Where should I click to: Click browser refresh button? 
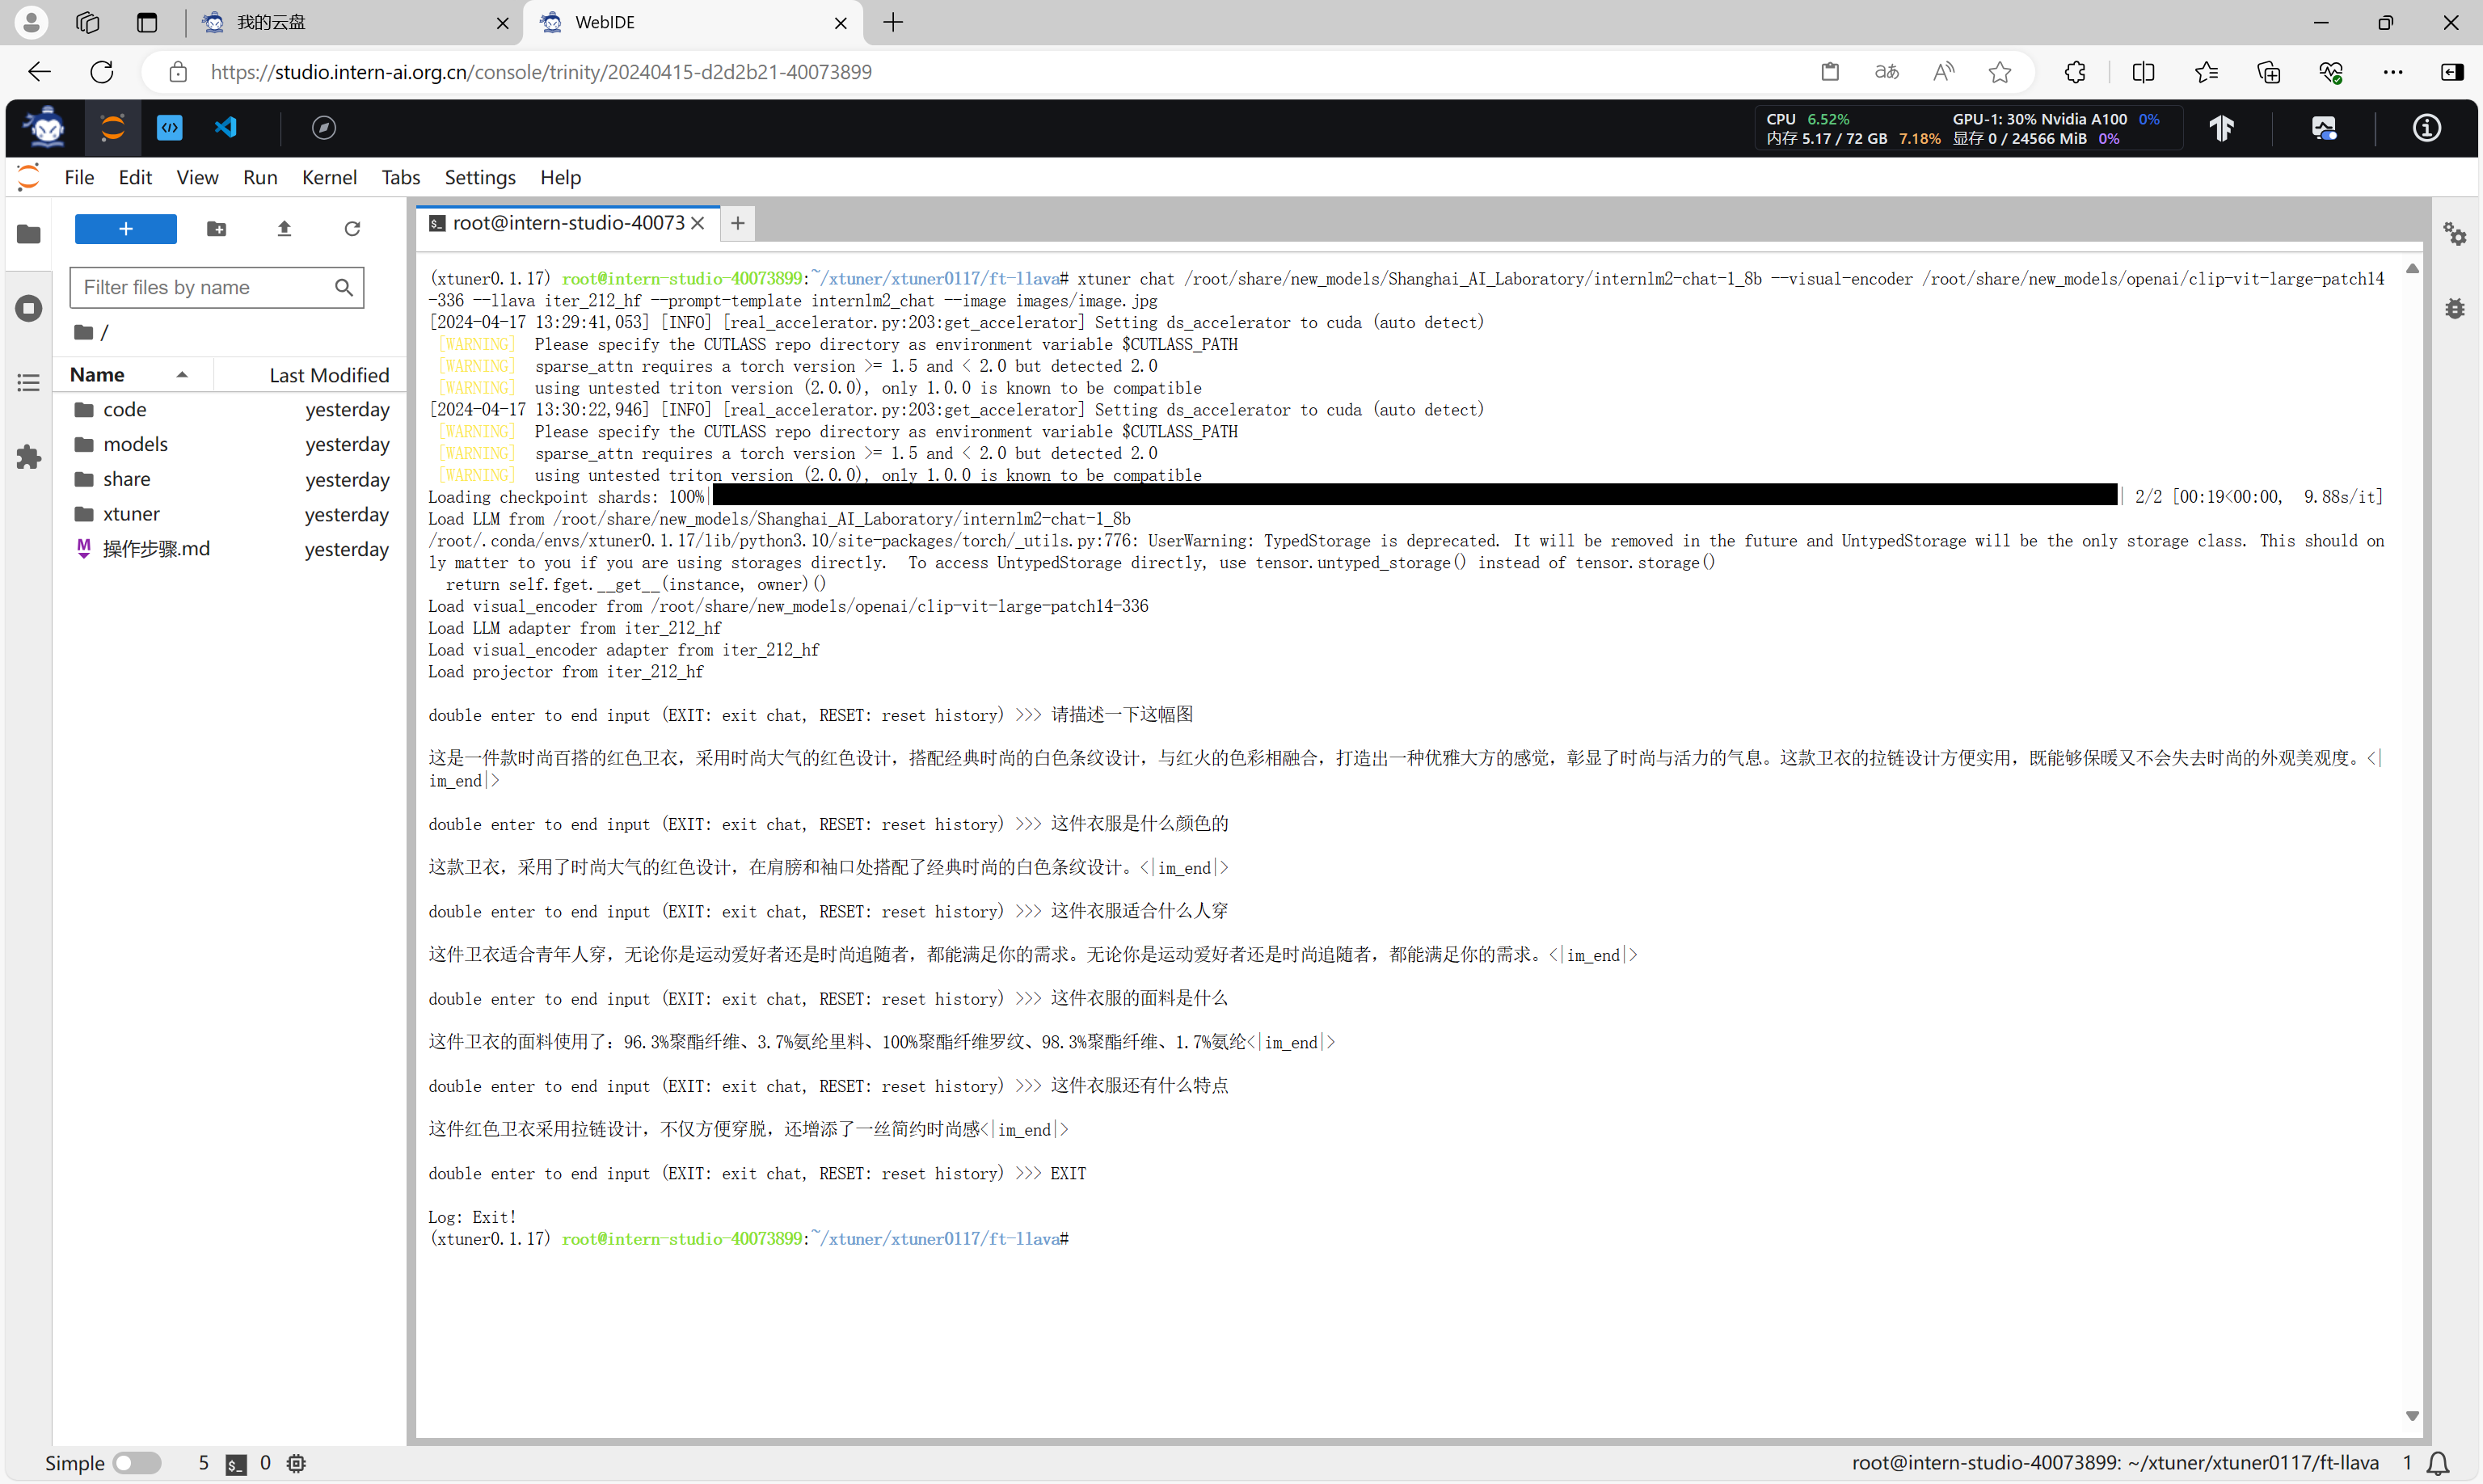pyautogui.click(x=102, y=72)
